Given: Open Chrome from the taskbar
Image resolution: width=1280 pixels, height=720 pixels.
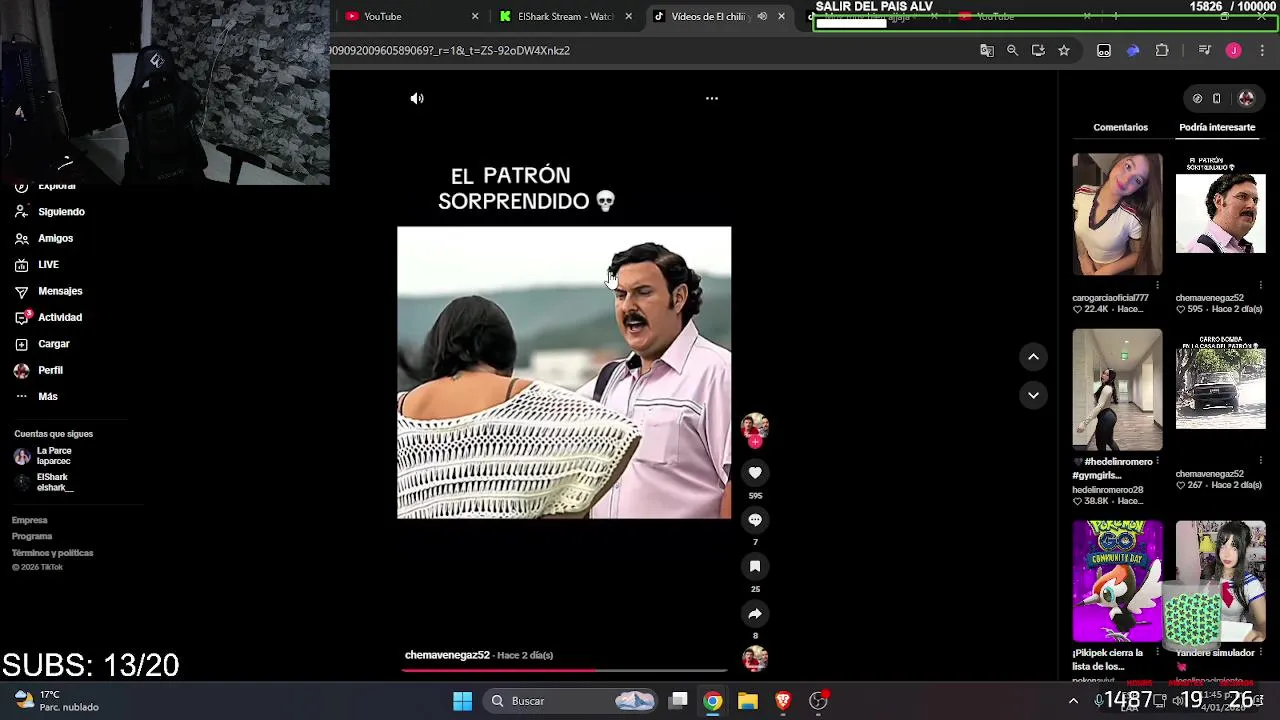Looking at the screenshot, I should coord(712,701).
